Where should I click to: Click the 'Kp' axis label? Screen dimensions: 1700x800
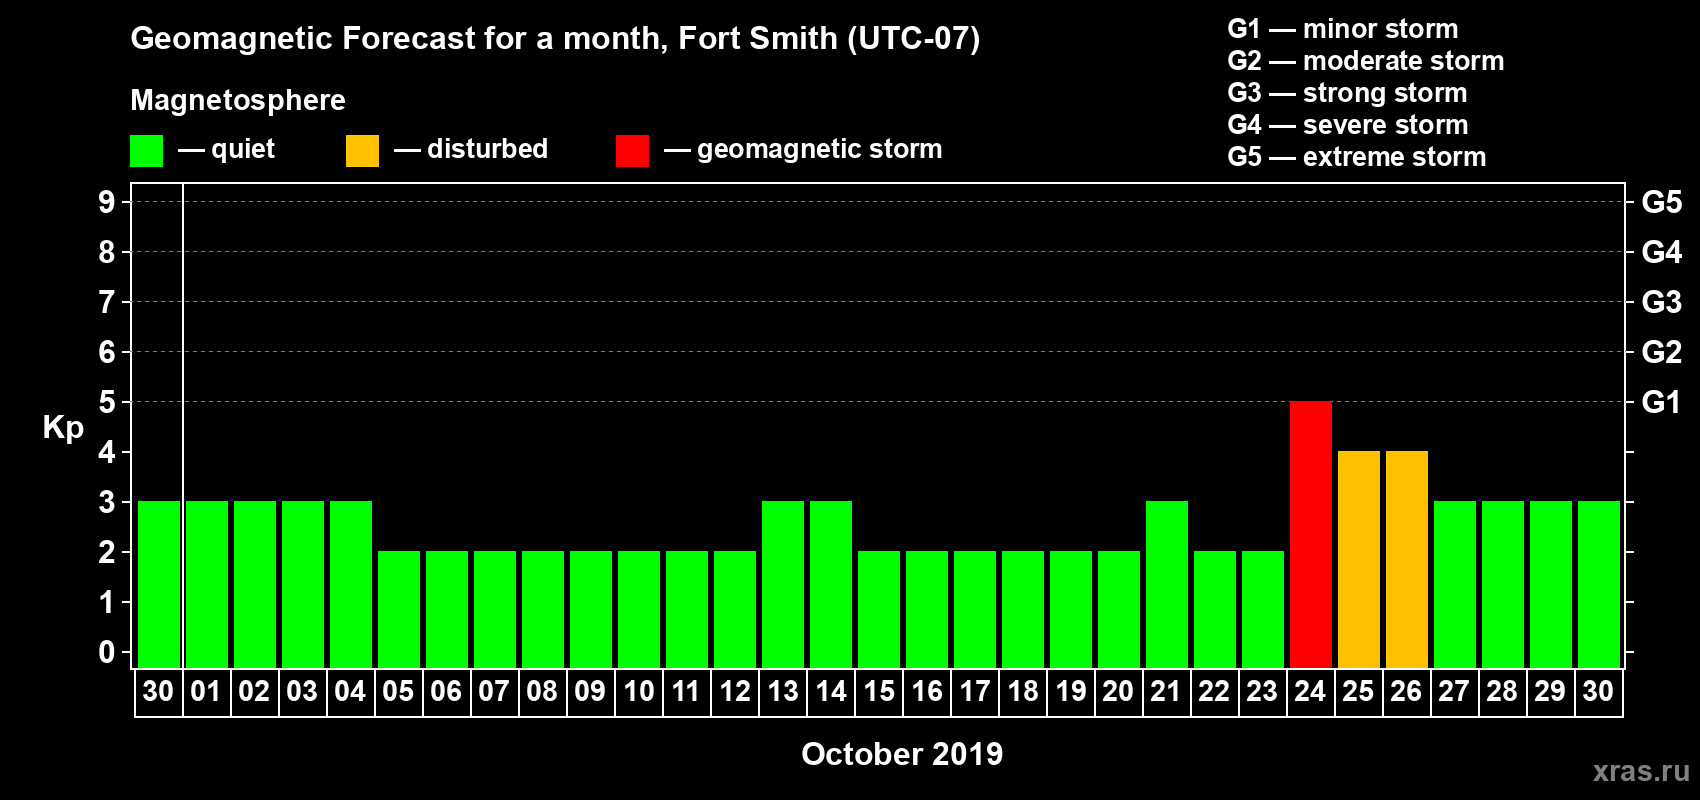click(x=63, y=428)
